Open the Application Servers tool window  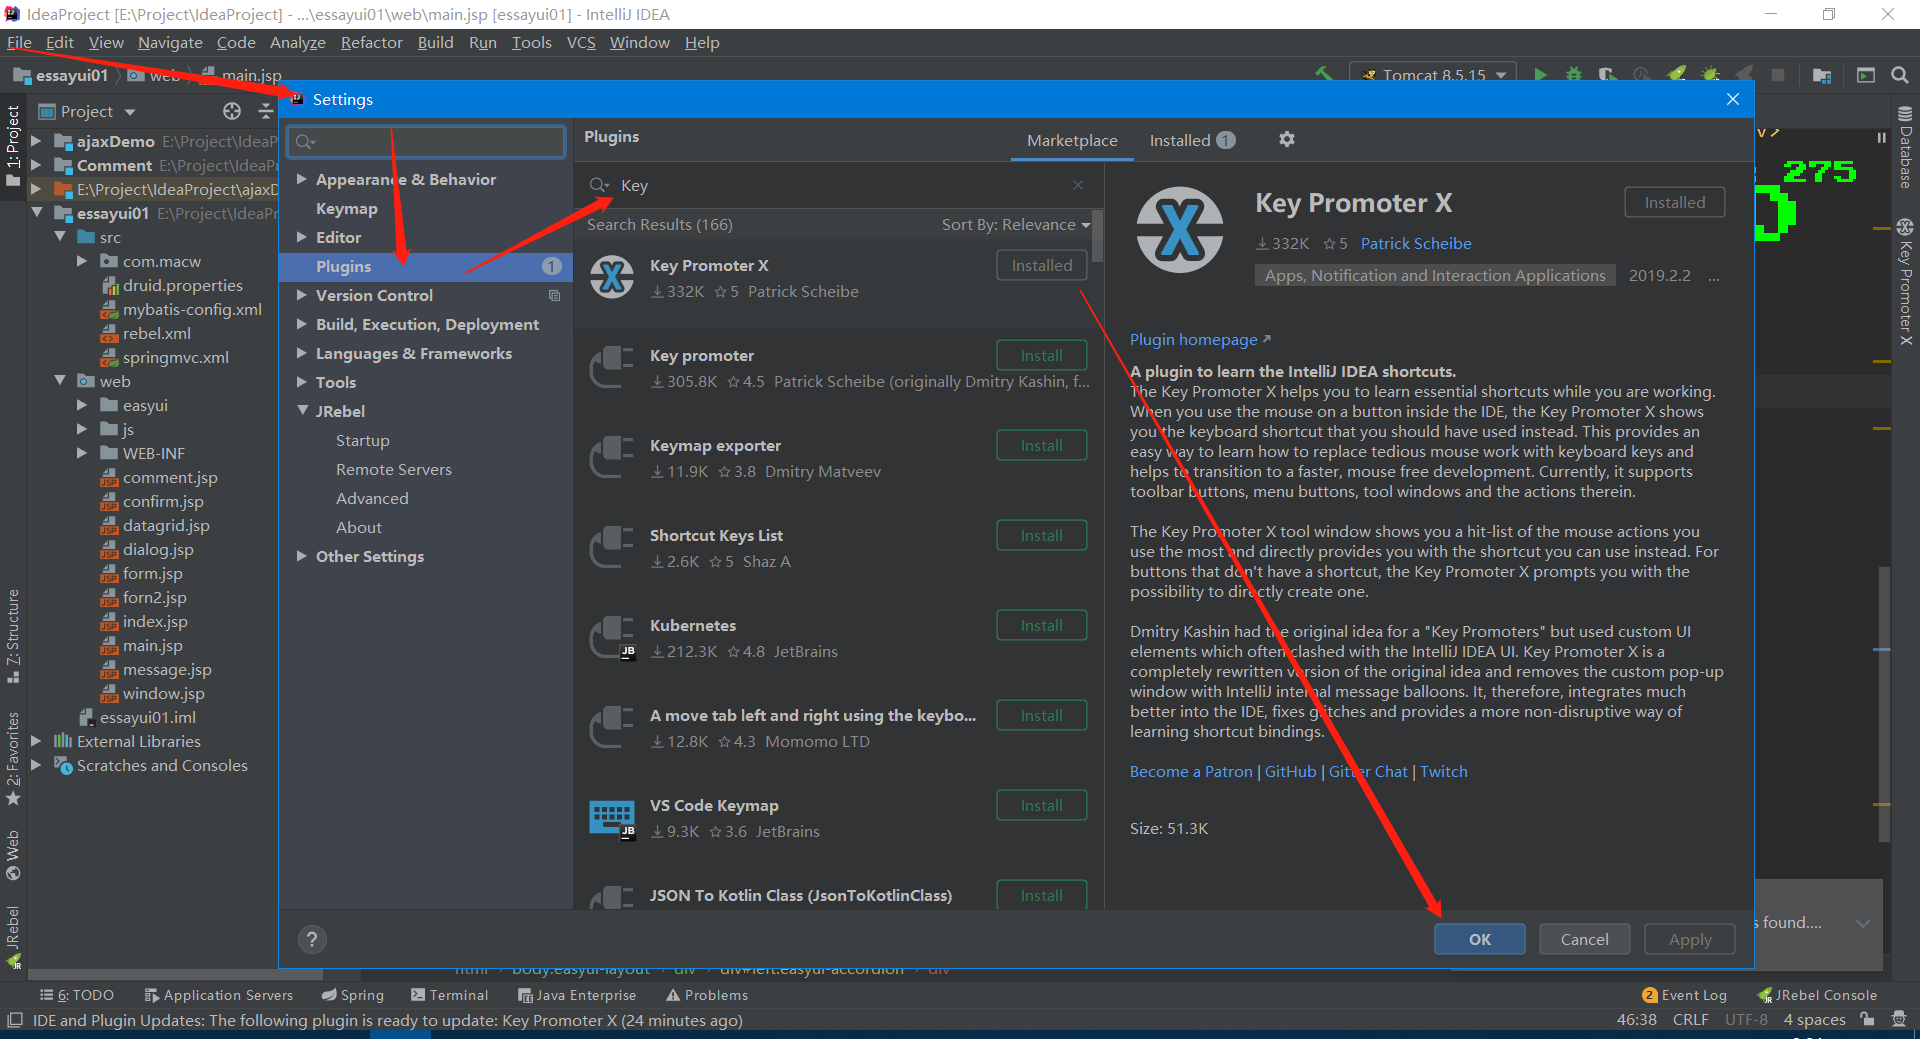click(218, 995)
